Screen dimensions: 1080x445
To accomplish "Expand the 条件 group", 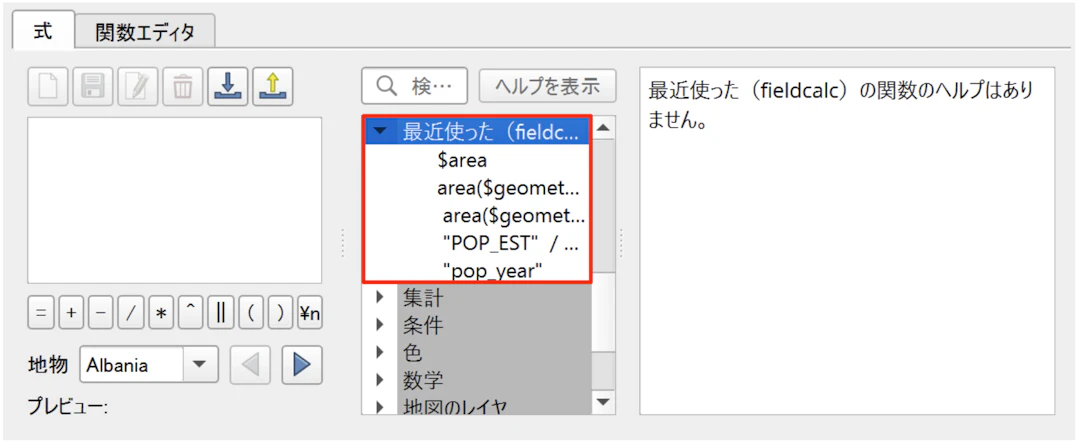I will [x=380, y=324].
